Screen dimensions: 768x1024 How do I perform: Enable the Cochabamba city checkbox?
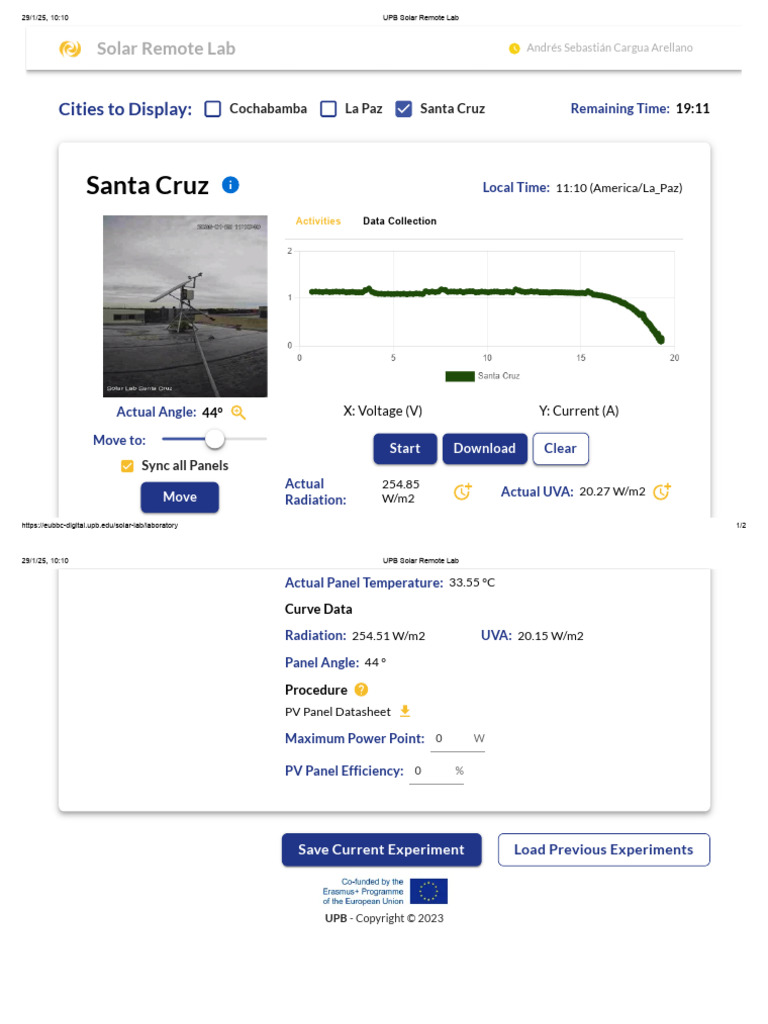click(x=213, y=109)
